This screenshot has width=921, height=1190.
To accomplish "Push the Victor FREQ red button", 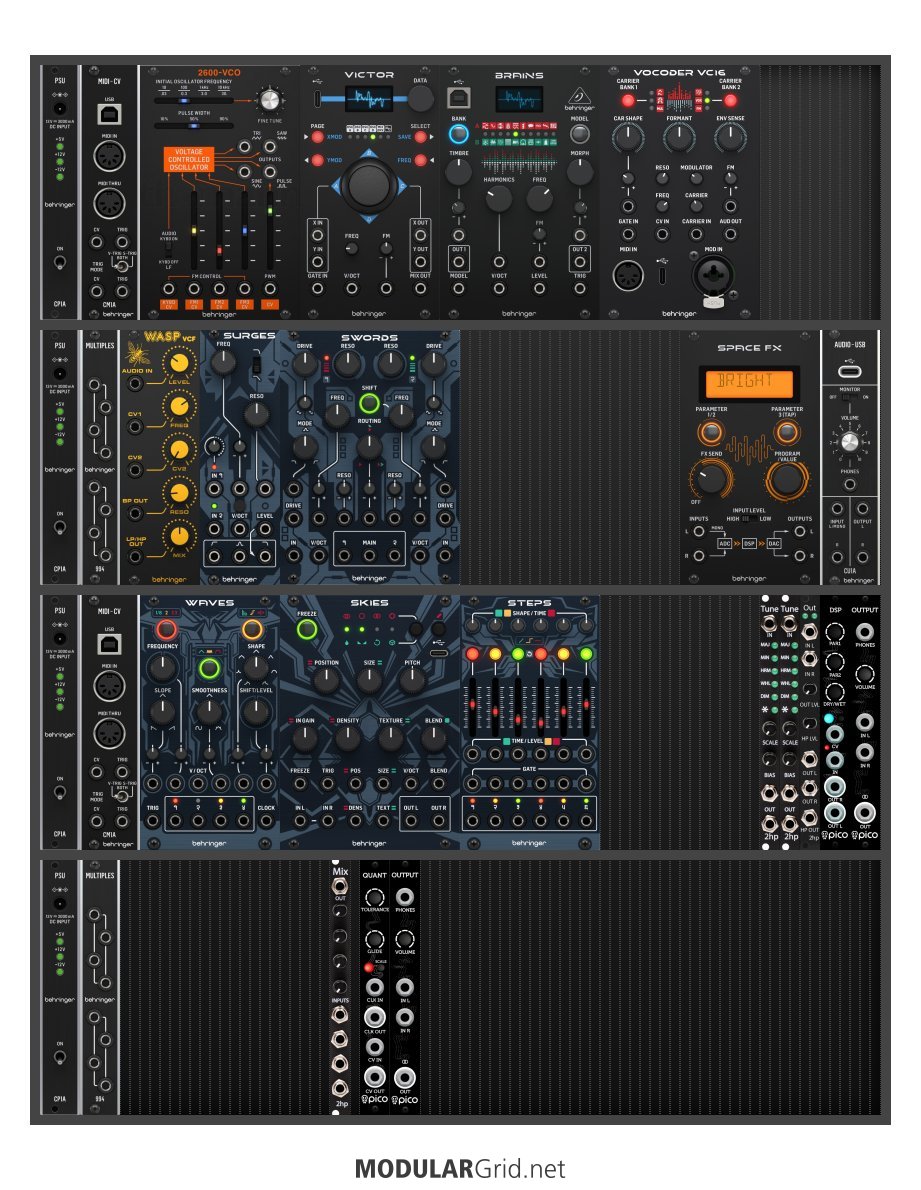I will click(x=420, y=161).
